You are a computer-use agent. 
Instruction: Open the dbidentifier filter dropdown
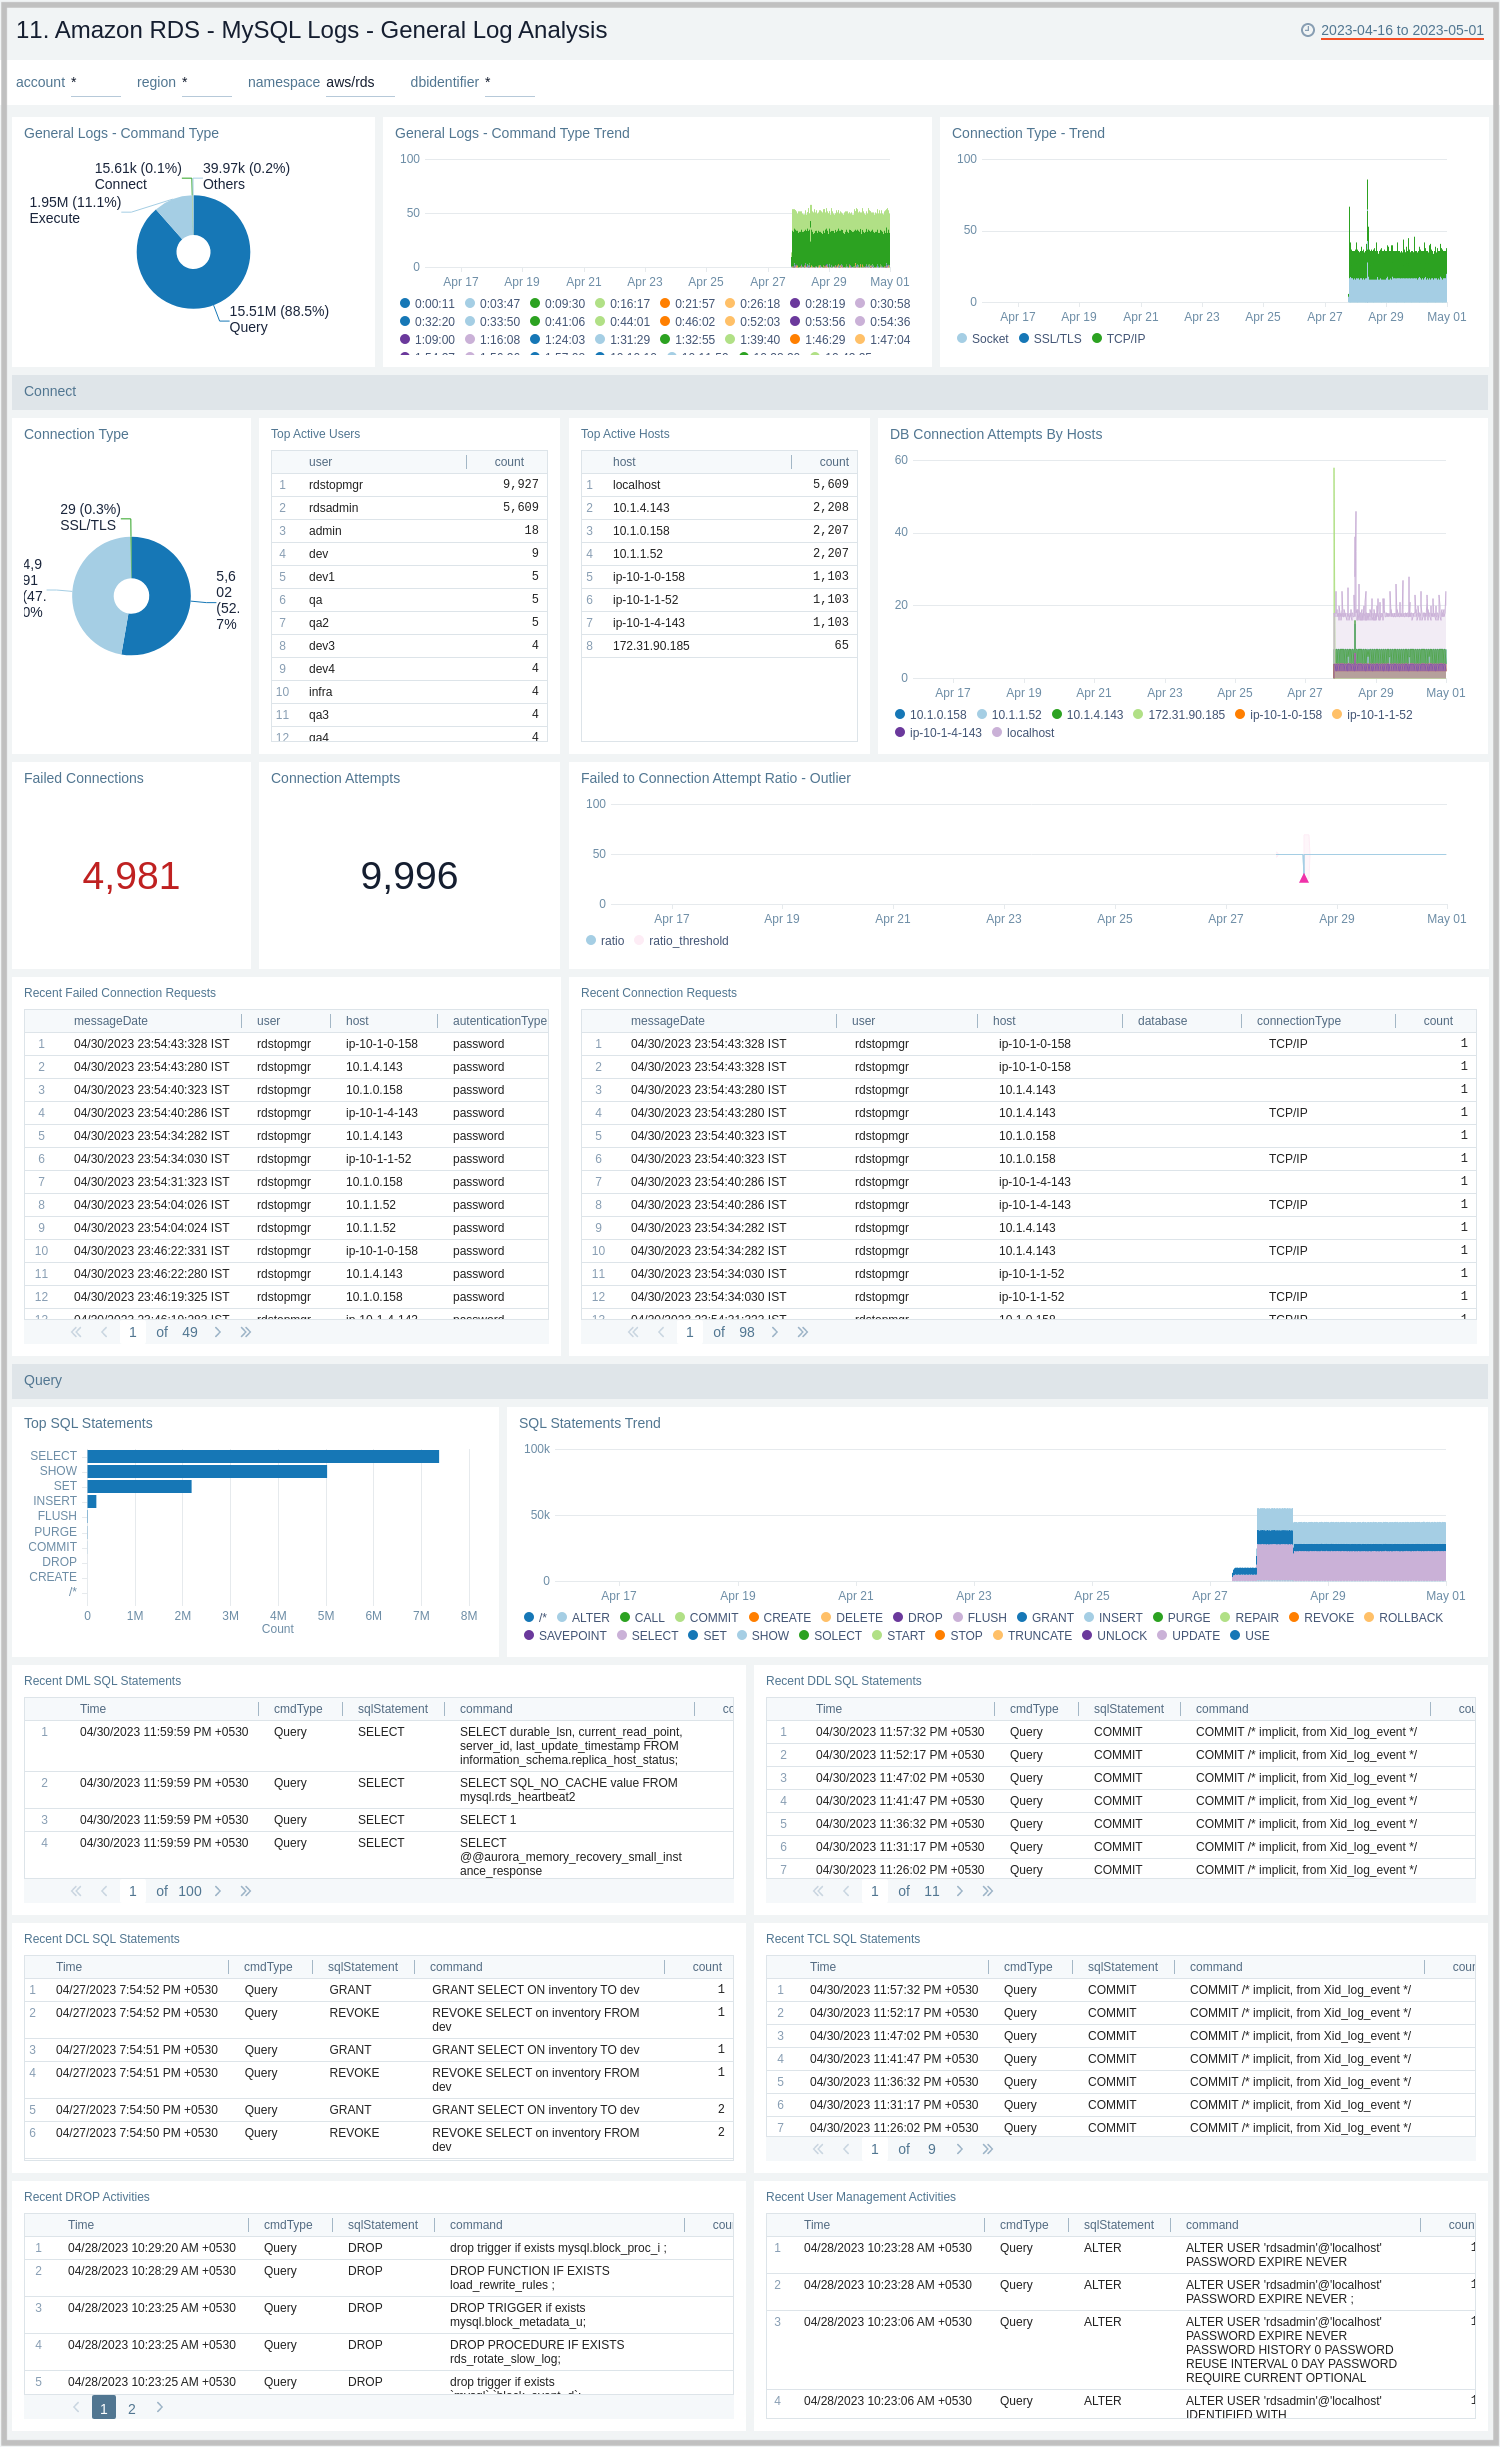(x=509, y=83)
